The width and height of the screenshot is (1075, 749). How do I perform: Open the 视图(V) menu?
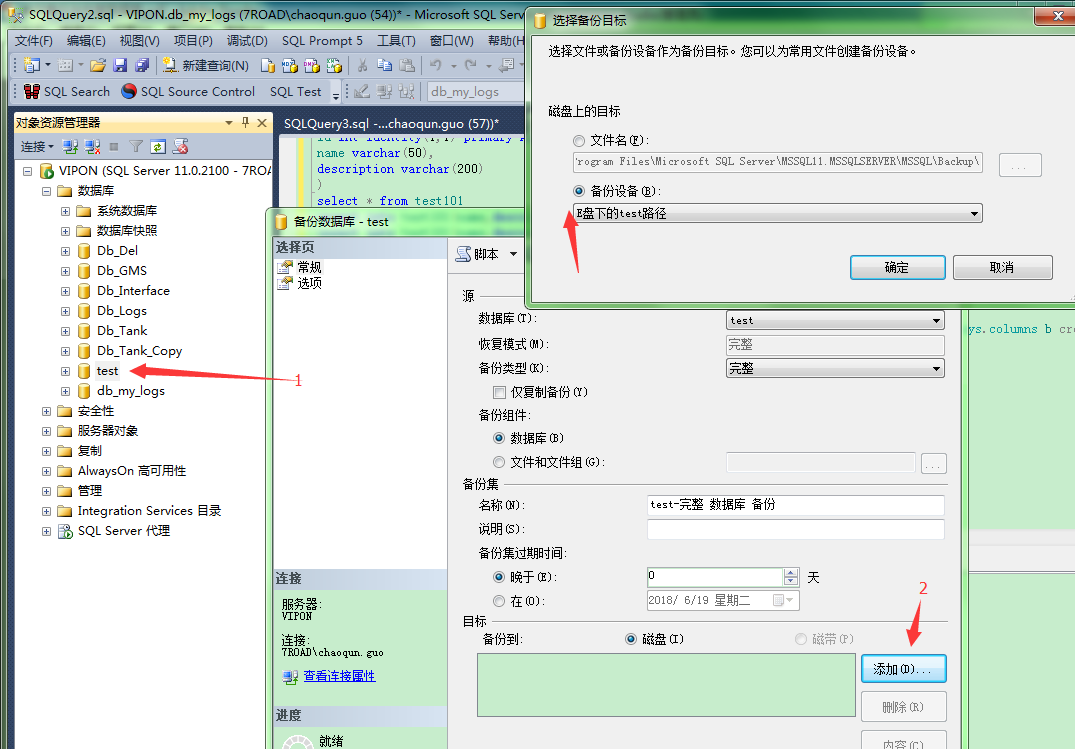(x=139, y=40)
